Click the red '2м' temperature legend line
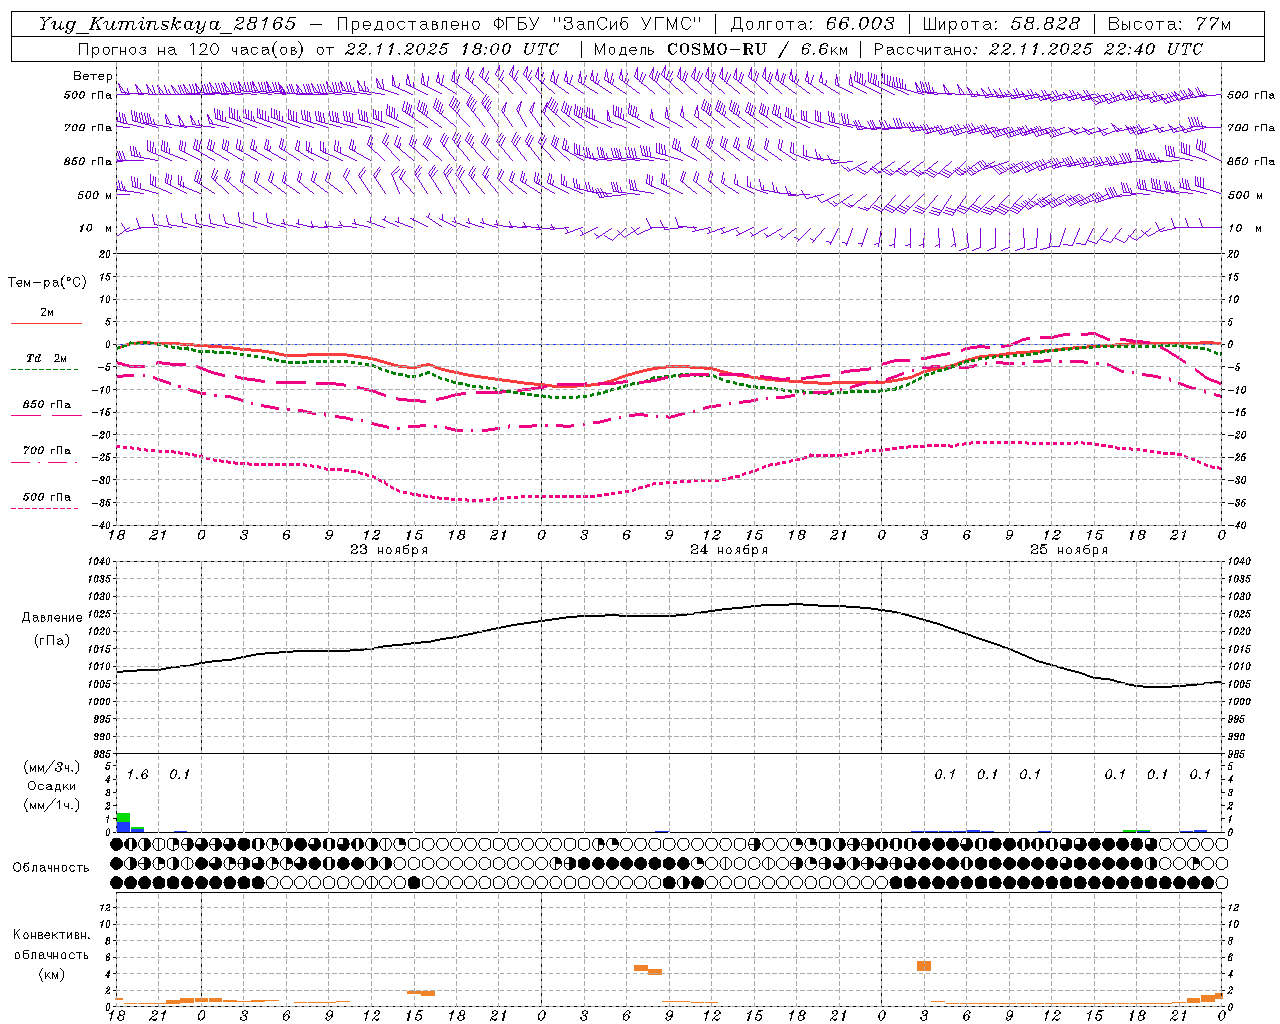 tap(46, 323)
